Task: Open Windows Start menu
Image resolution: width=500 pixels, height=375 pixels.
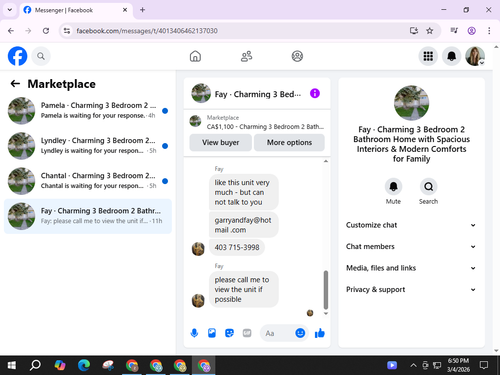Action: pyautogui.click(x=12, y=365)
